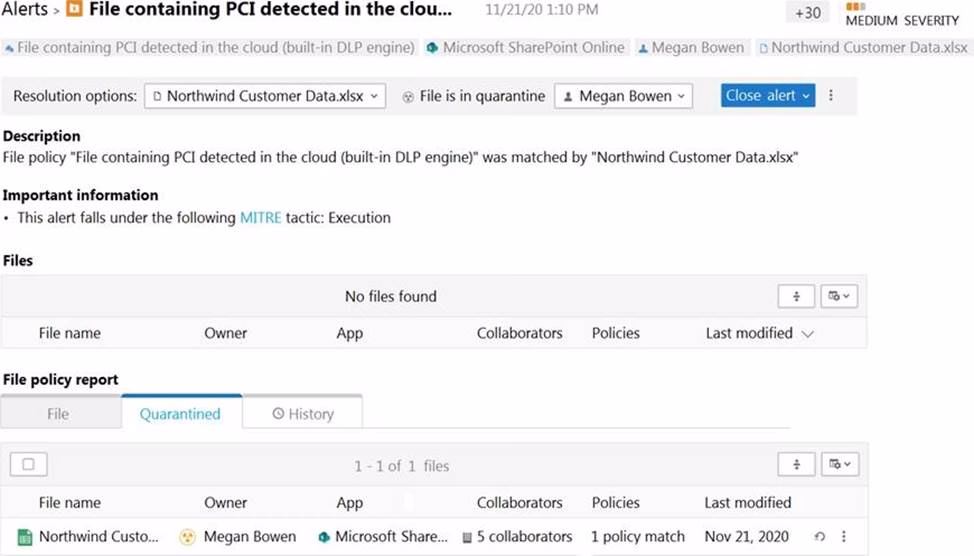Image resolution: width=974 pixels, height=556 pixels.
Task: Select the Quarantined tab
Action: 180,414
